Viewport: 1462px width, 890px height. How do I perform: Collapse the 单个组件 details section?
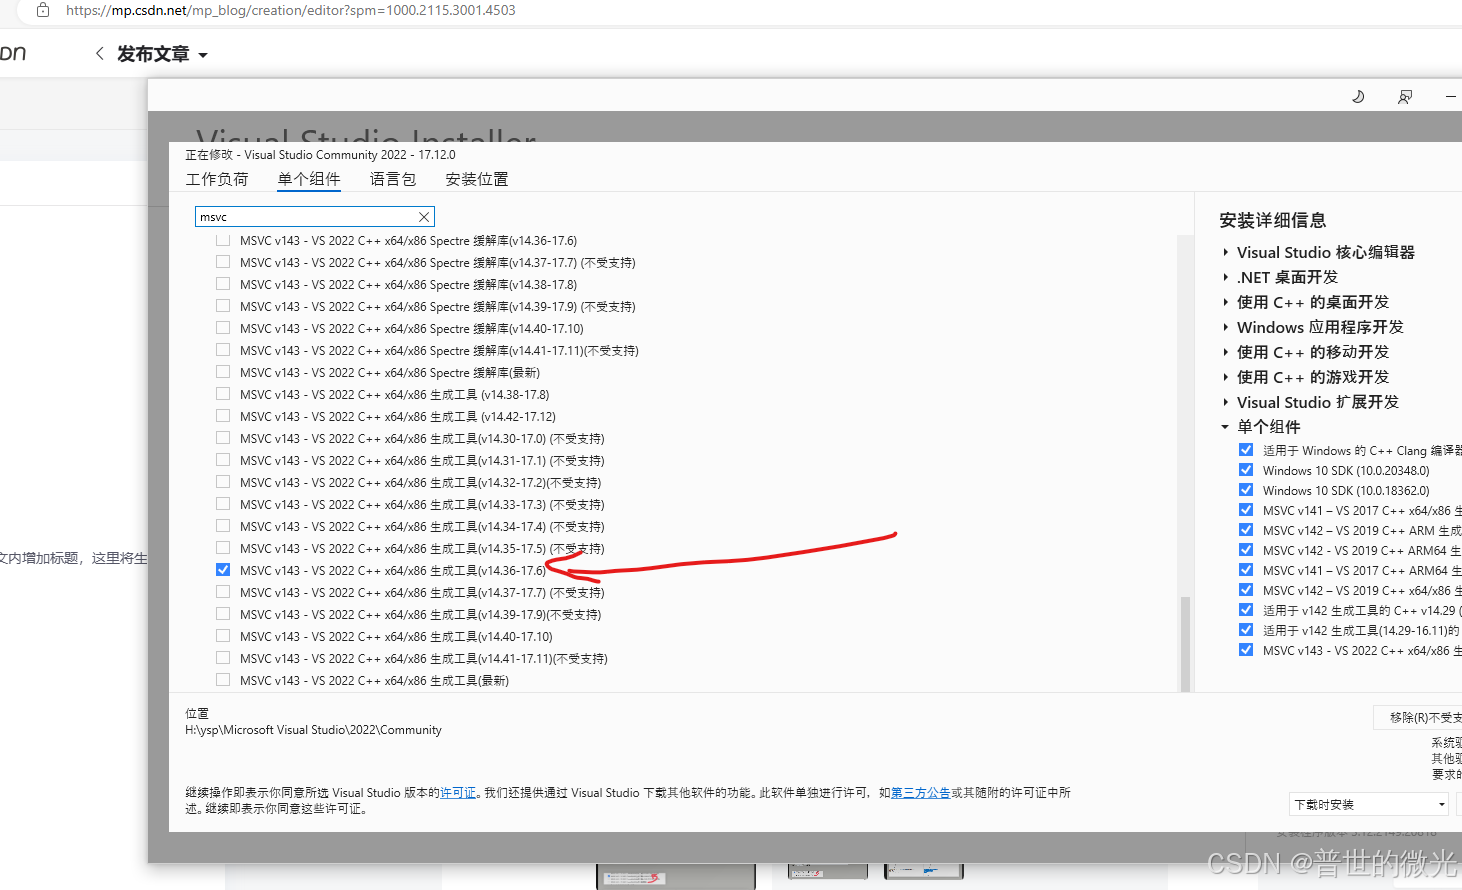coord(1225,427)
